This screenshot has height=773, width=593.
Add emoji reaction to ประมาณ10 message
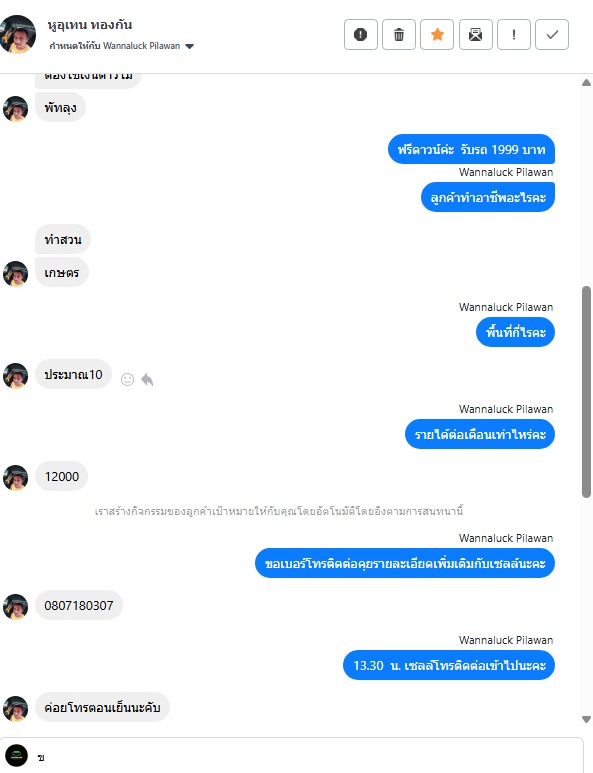click(x=128, y=379)
